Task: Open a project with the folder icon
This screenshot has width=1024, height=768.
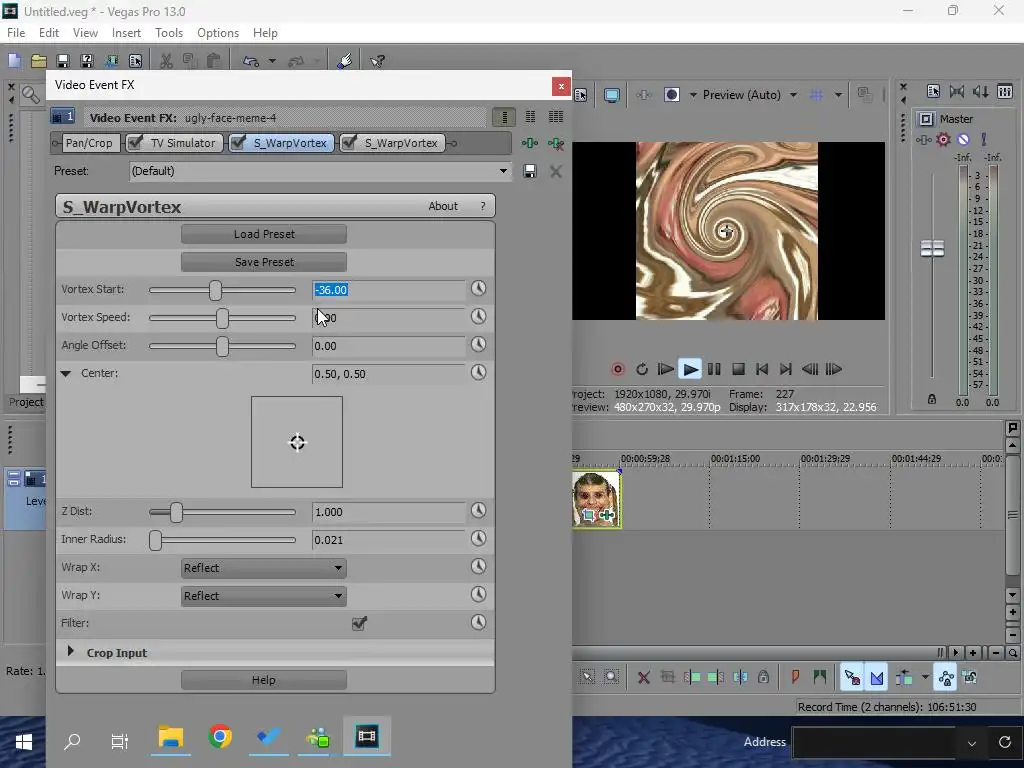Action: coord(39,61)
